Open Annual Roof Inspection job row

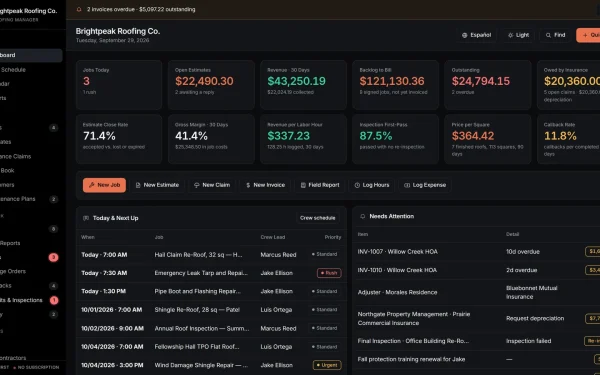tap(211, 328)
